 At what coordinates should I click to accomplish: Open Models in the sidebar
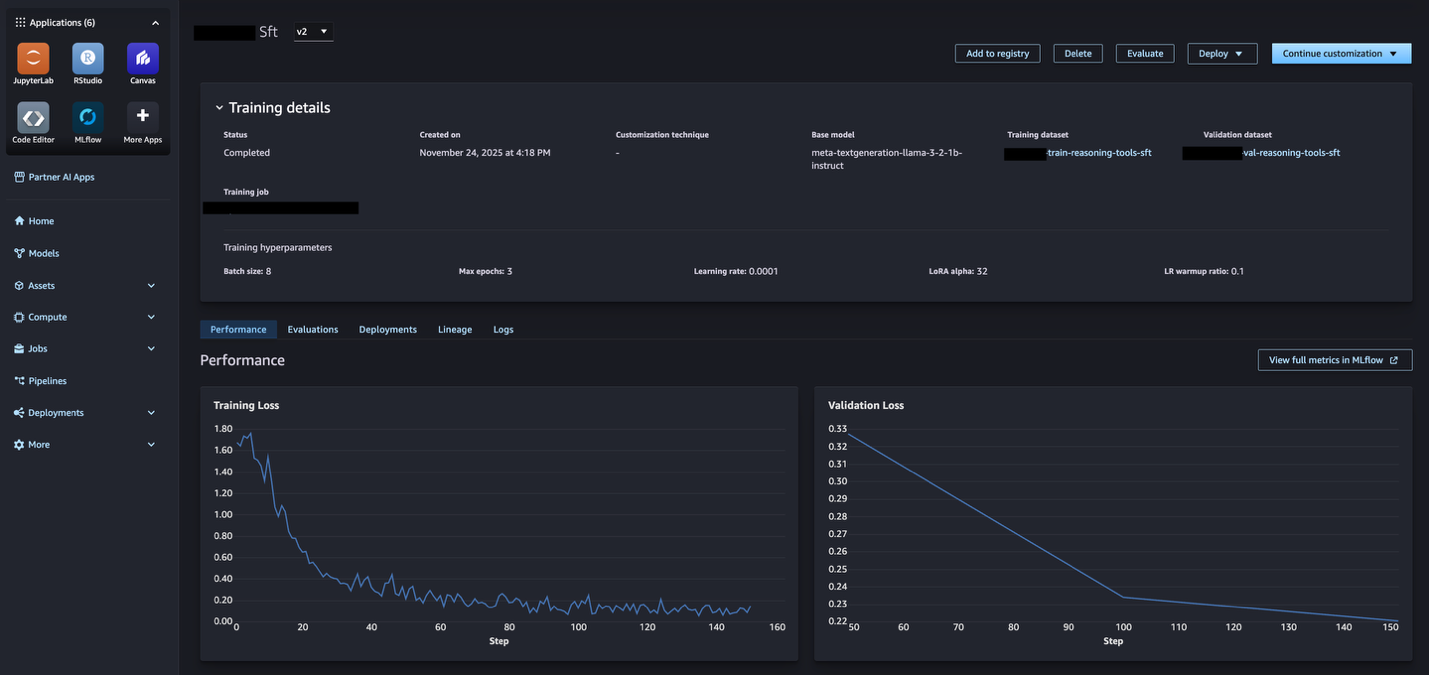(43, 253)
